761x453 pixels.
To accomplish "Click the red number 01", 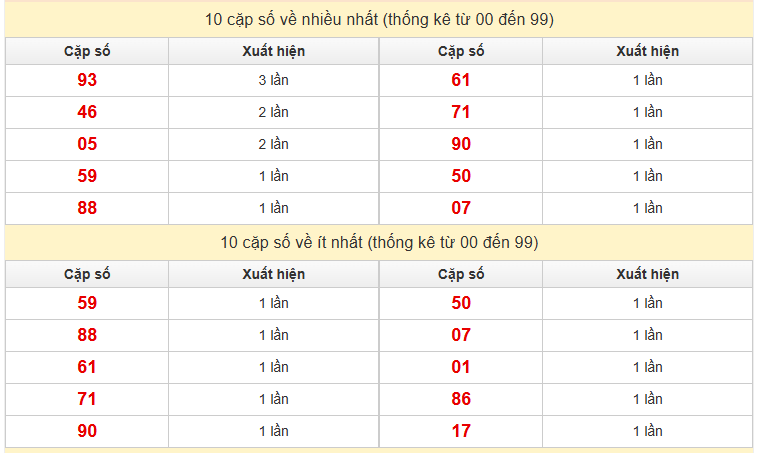I will (461, 367).
